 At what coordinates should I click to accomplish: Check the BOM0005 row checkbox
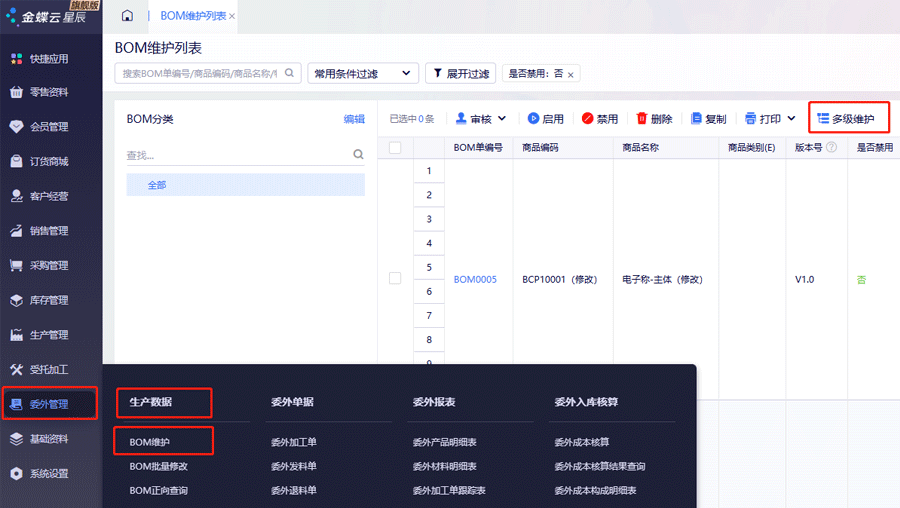(395, 278)
